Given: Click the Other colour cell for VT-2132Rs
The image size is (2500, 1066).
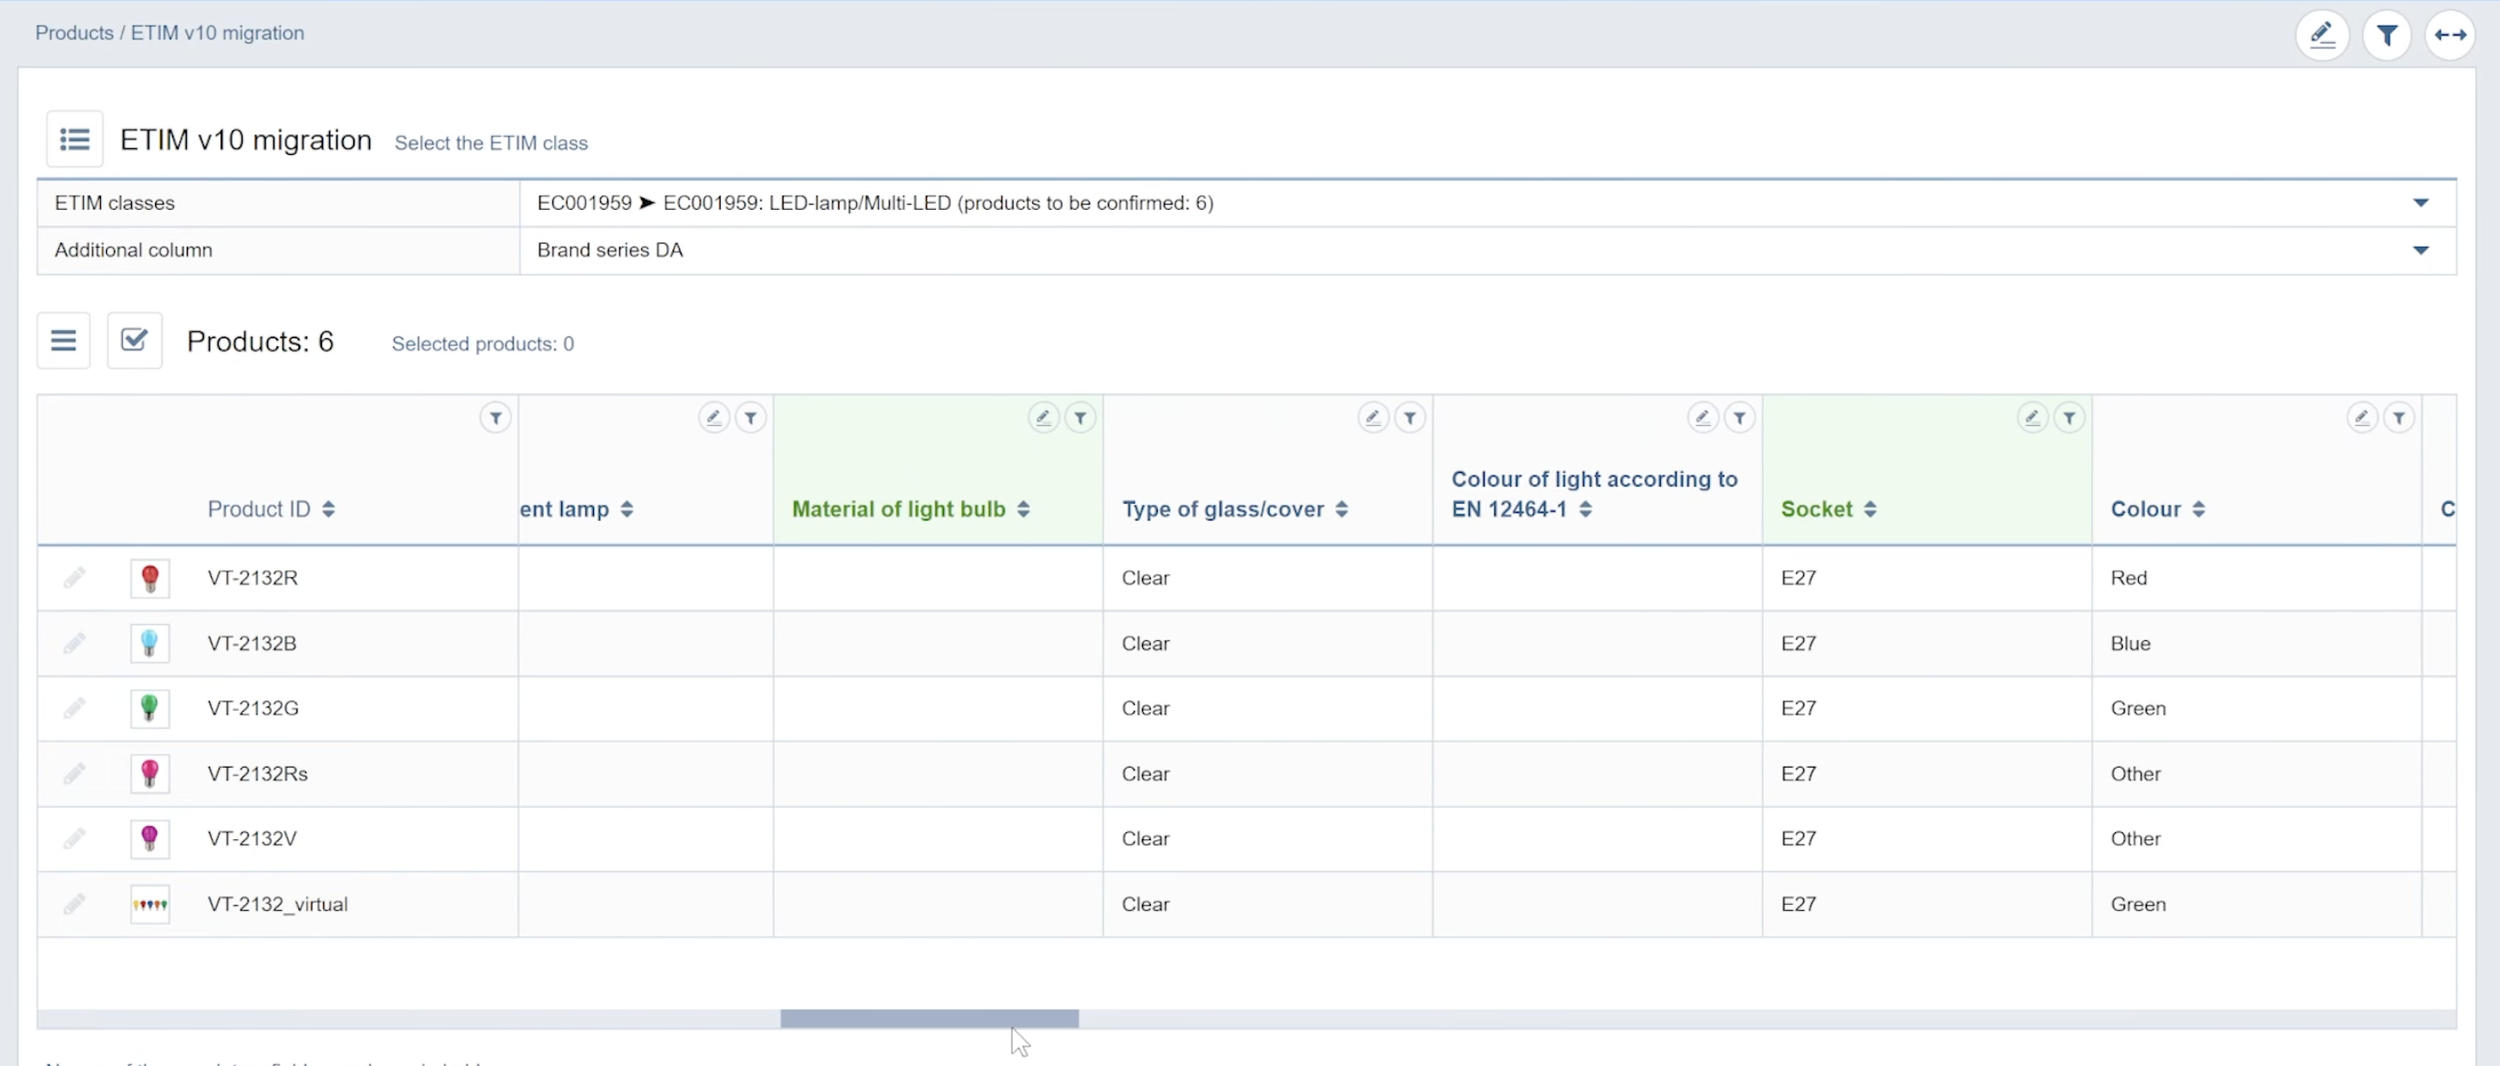Looking at the screenshot, I should click(x=2256, y=773).
